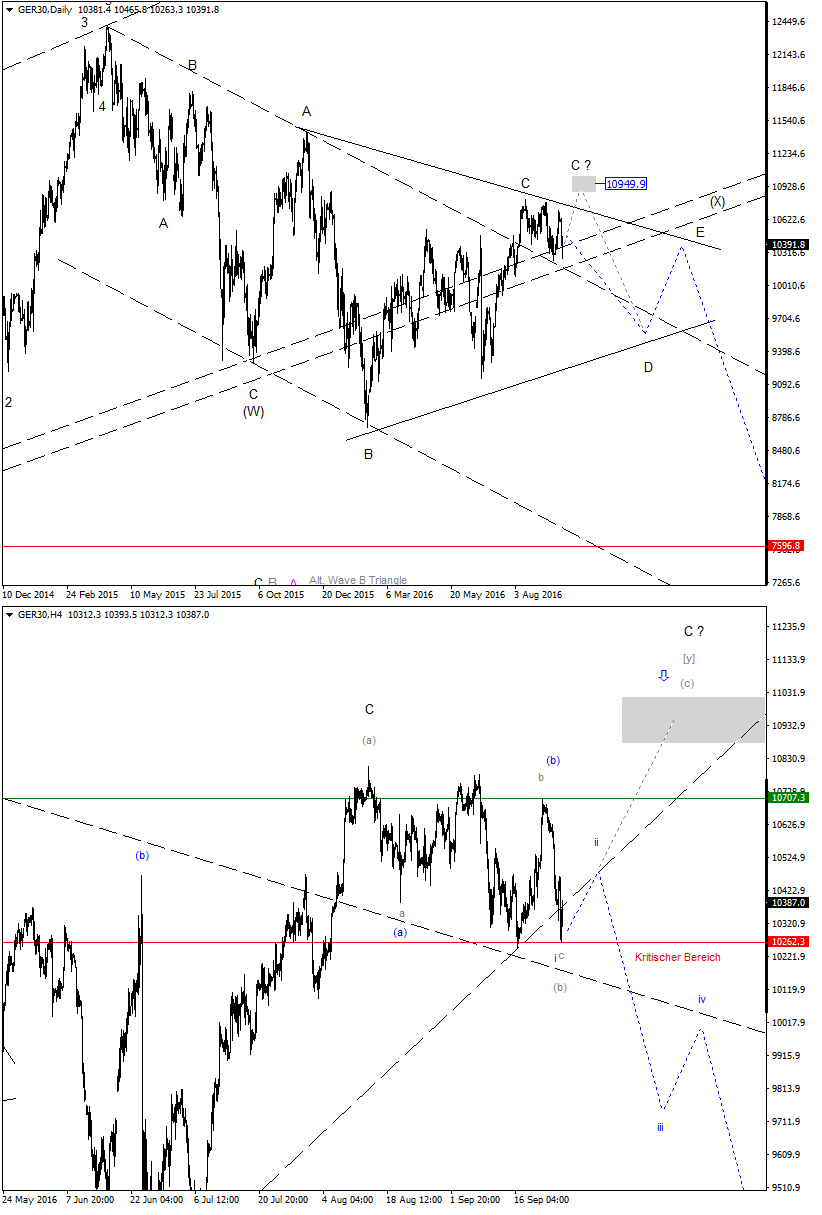
Task: Click the red 7596.8 price tag
Action: coord(786,546)
